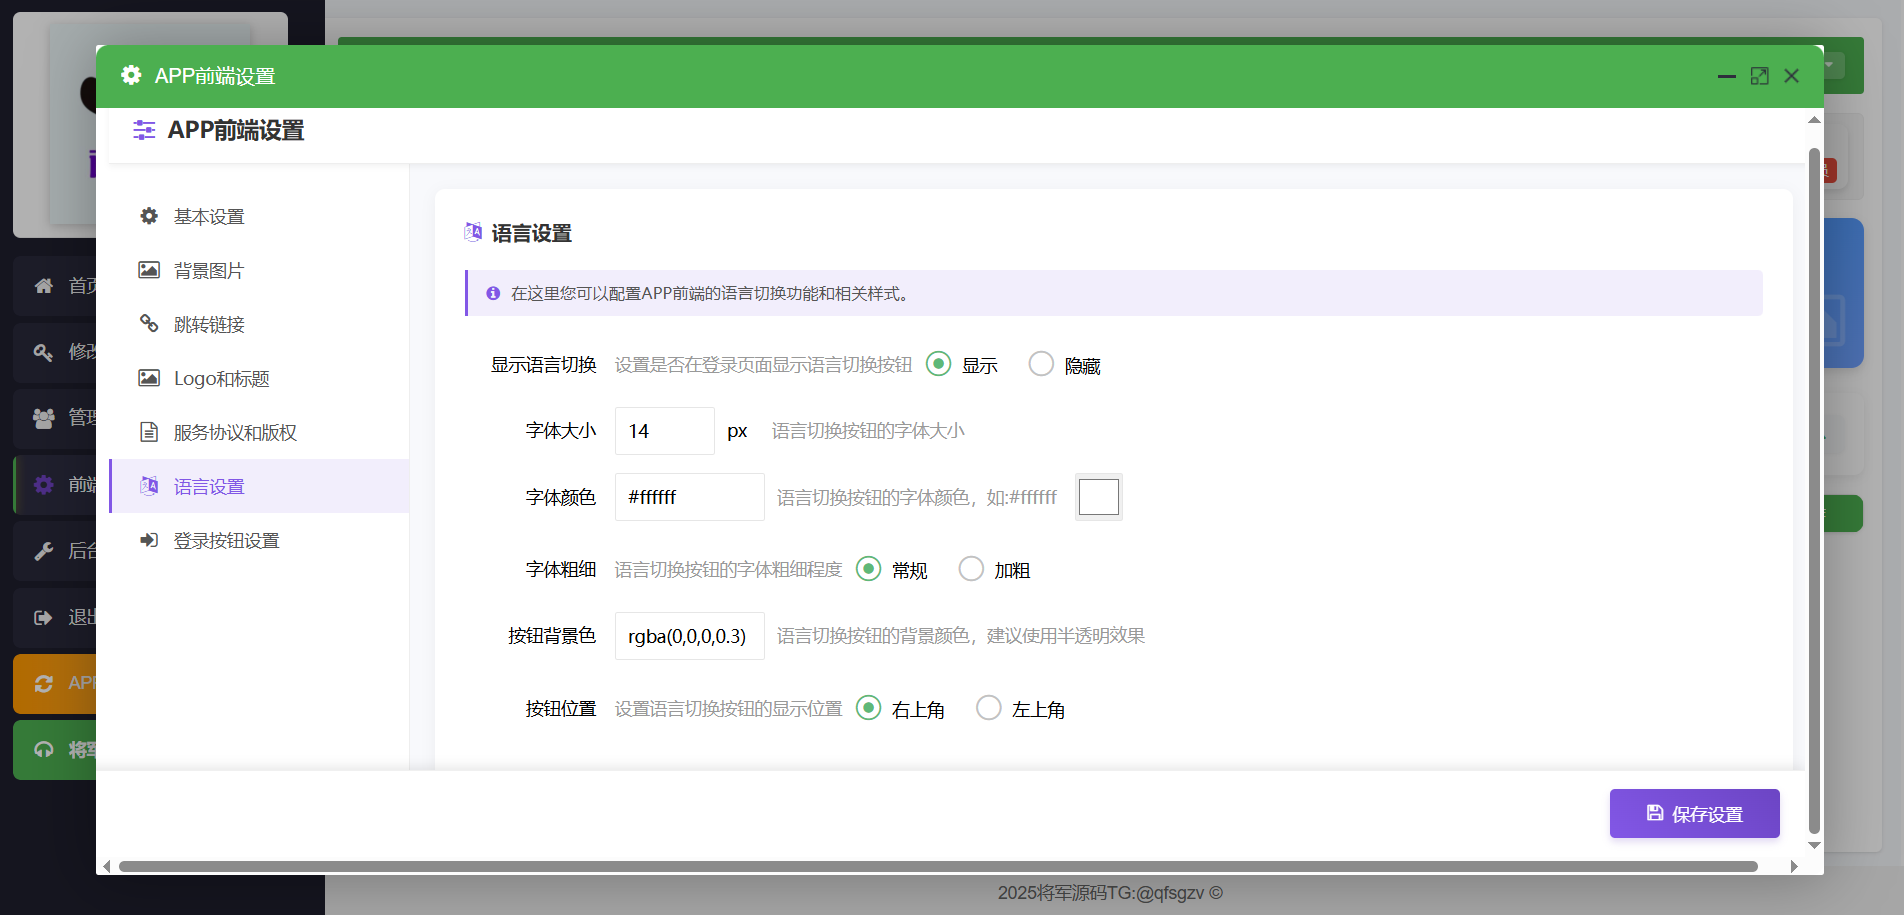The image size is (1904, 915).
Task: Click the picture icon beside 背景图片
Action: click(149, 270)
